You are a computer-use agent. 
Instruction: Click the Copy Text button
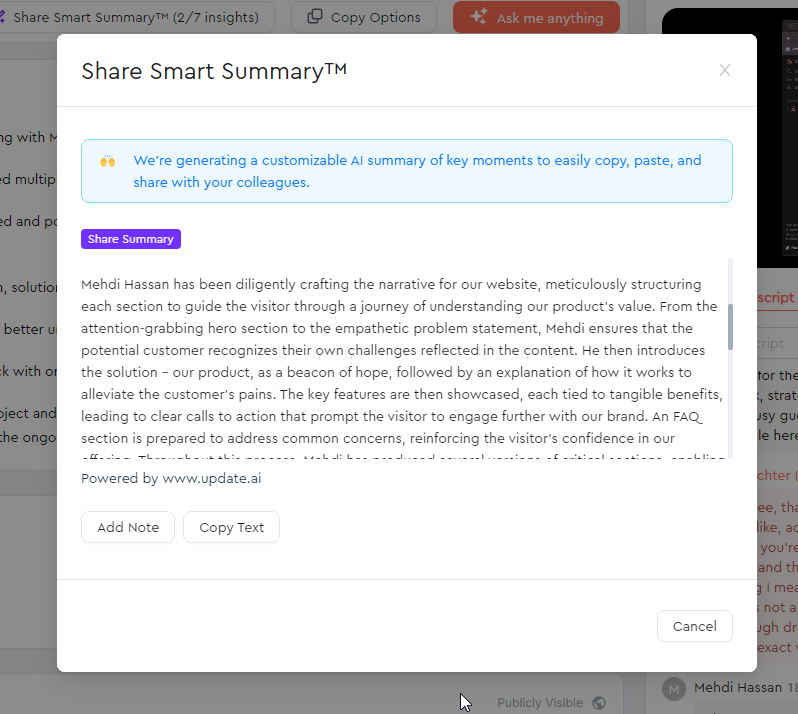(231, 527)
